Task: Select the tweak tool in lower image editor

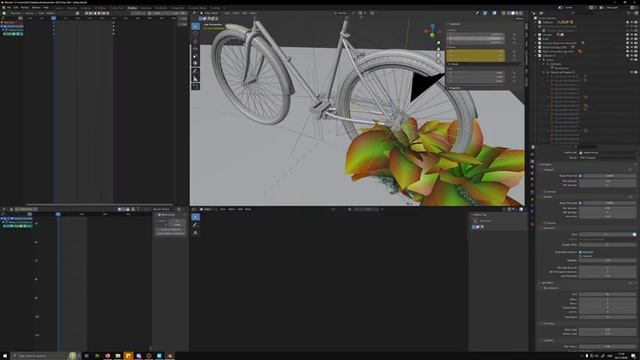Action: point(196,217)
